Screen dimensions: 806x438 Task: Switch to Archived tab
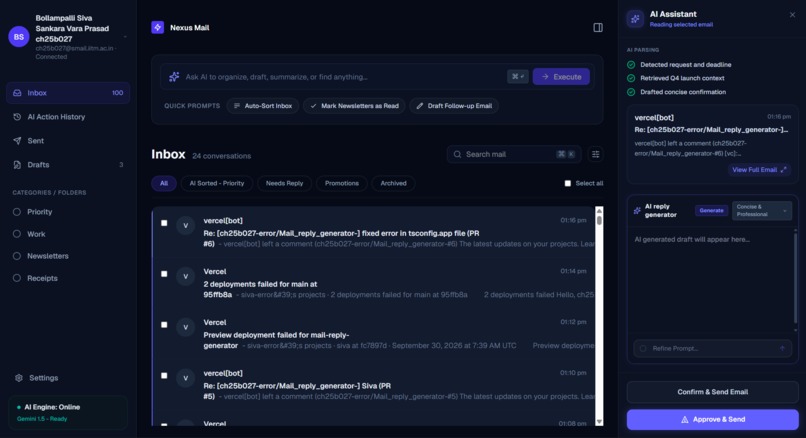(393, 183)
